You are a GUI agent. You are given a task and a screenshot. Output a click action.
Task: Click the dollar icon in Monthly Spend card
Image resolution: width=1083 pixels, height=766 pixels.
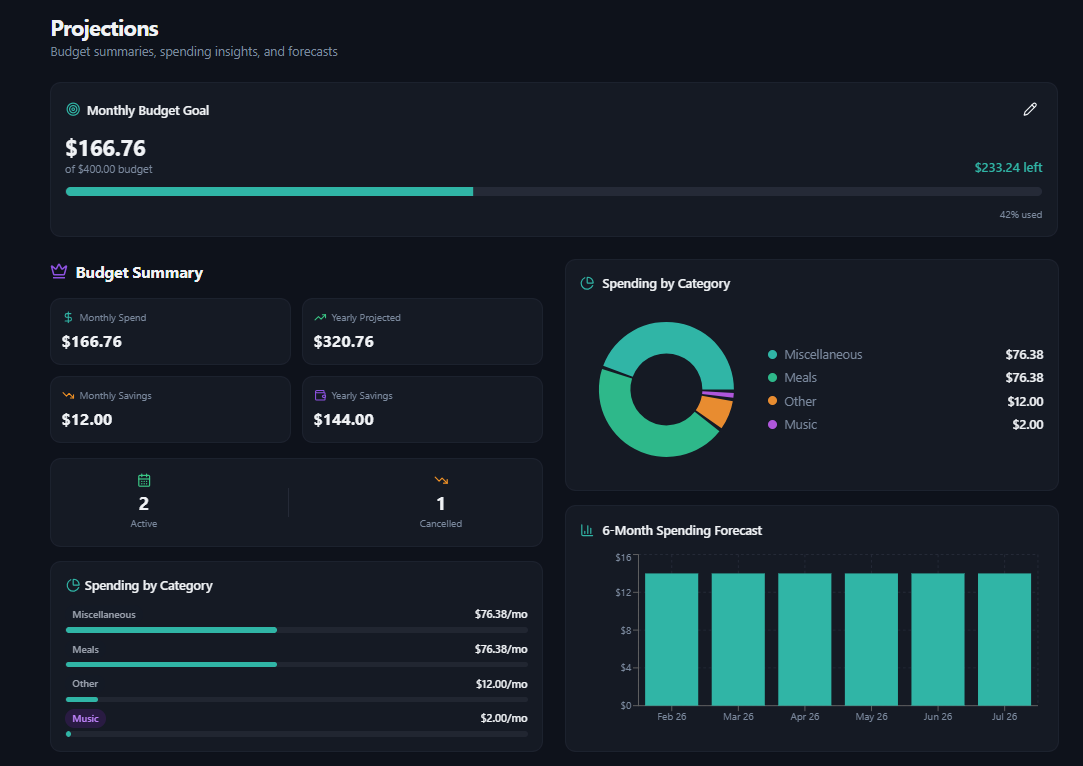(x=68, y=318)
